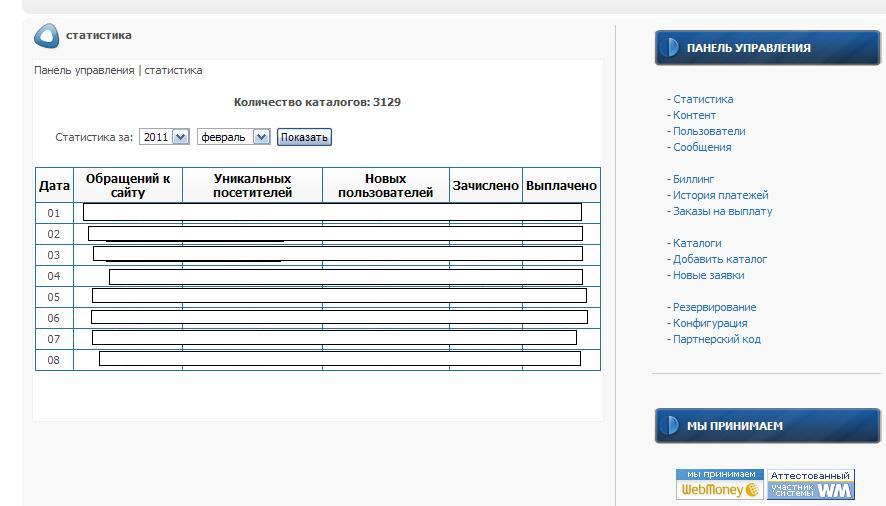Open the февраль month dropdown

(x=233, y=137)
